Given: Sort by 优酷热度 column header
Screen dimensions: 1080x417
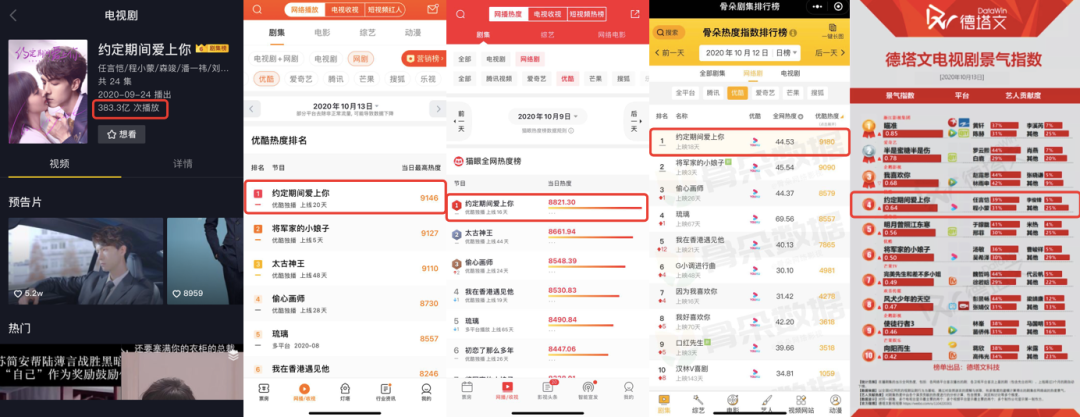Looking at the screenshot, I should click(x=829, y=117).
